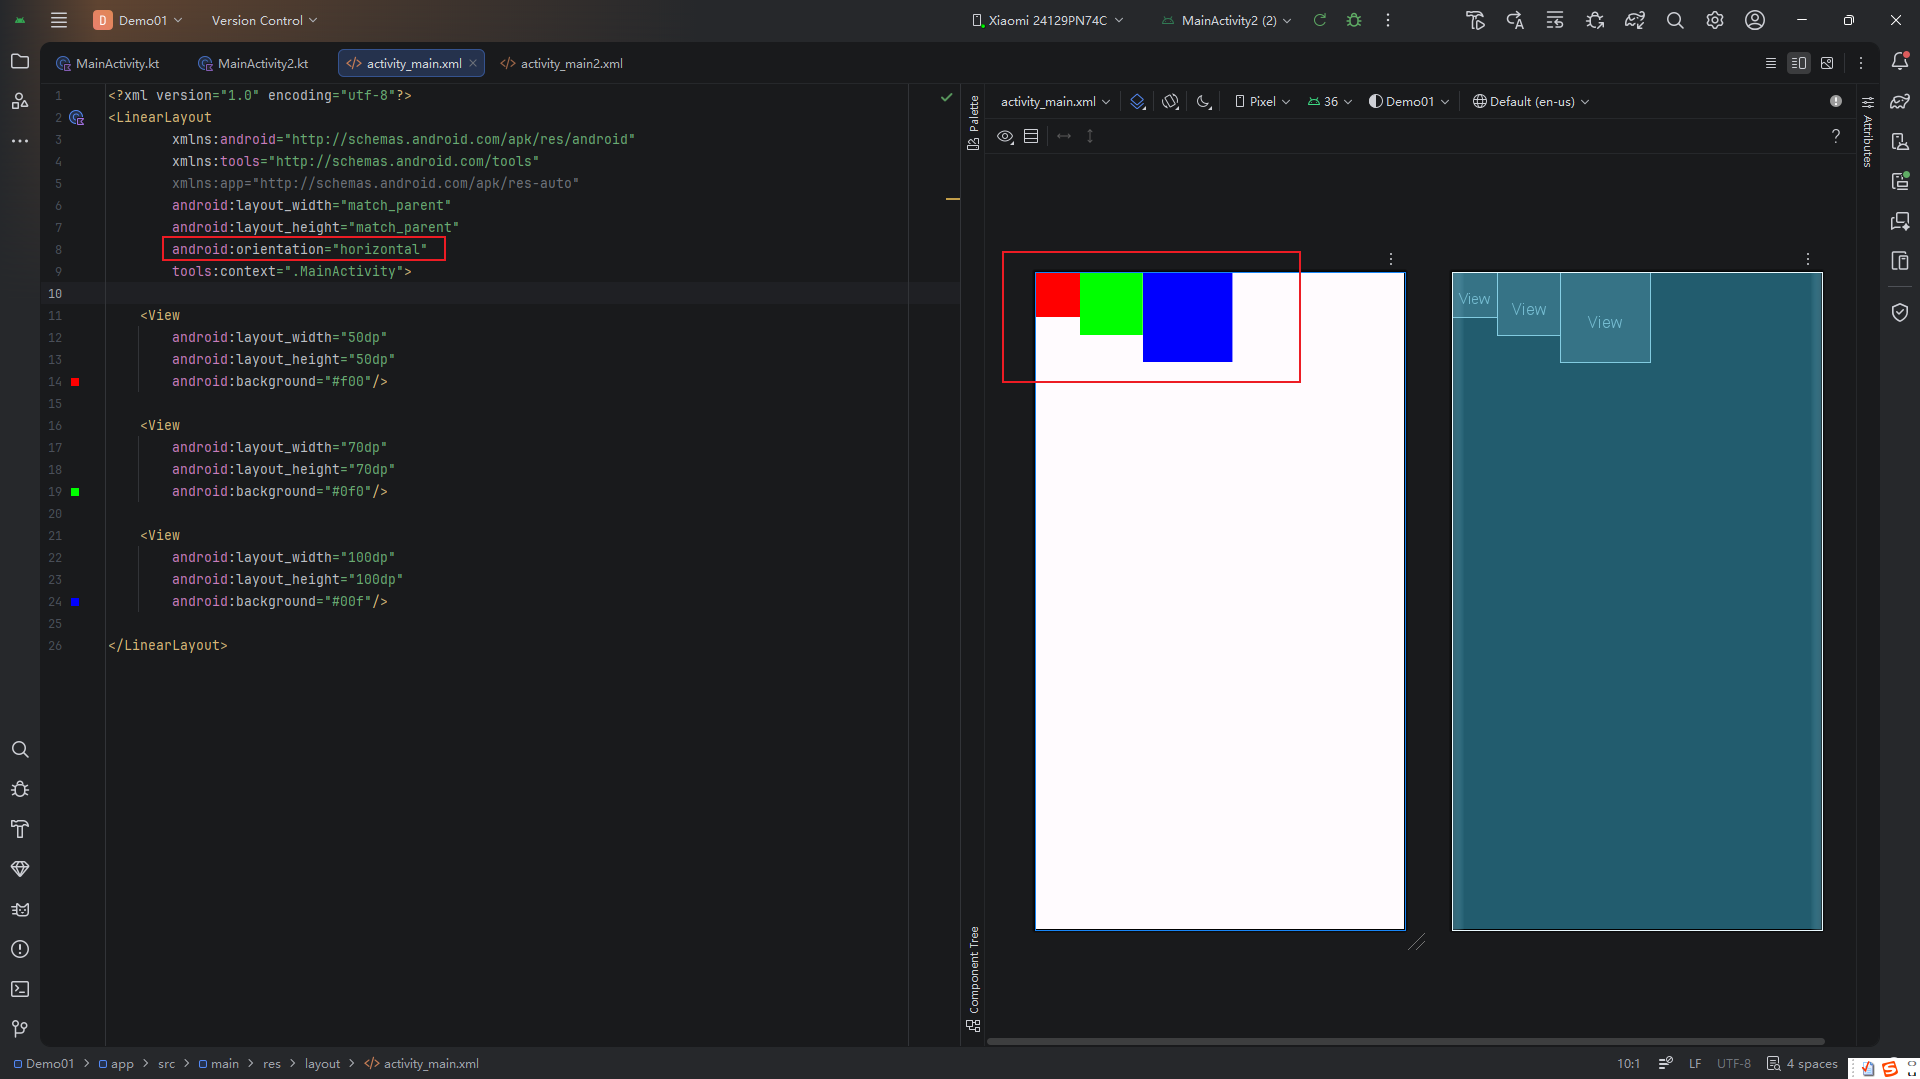Toggle orientation for preview icon

(1171, 101)
